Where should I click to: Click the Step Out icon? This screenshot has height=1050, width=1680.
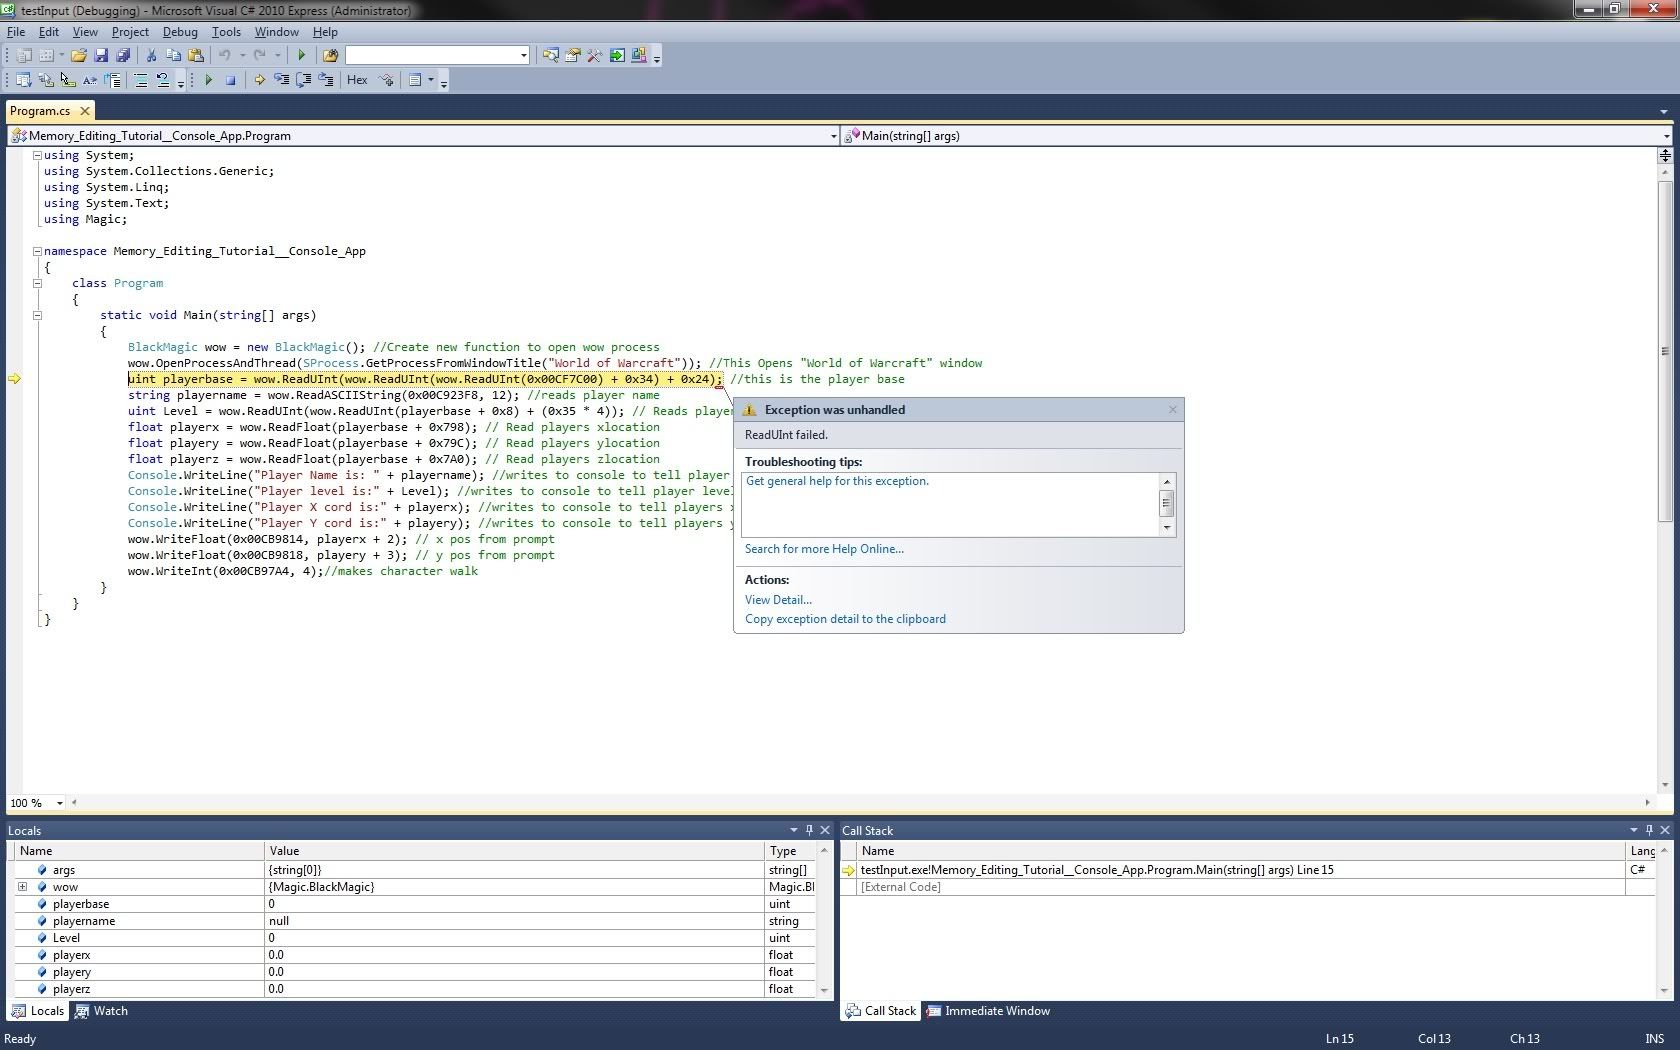click(326, 80)
